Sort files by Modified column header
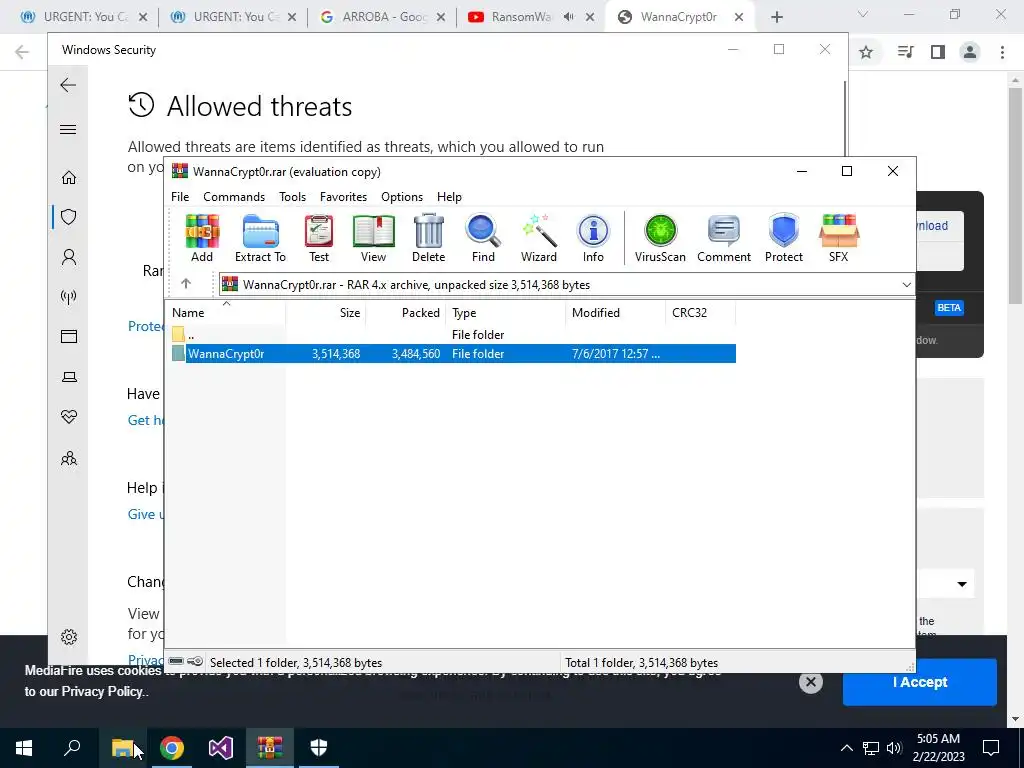This screenshot has width=1024, height=768. coord(615,313)
